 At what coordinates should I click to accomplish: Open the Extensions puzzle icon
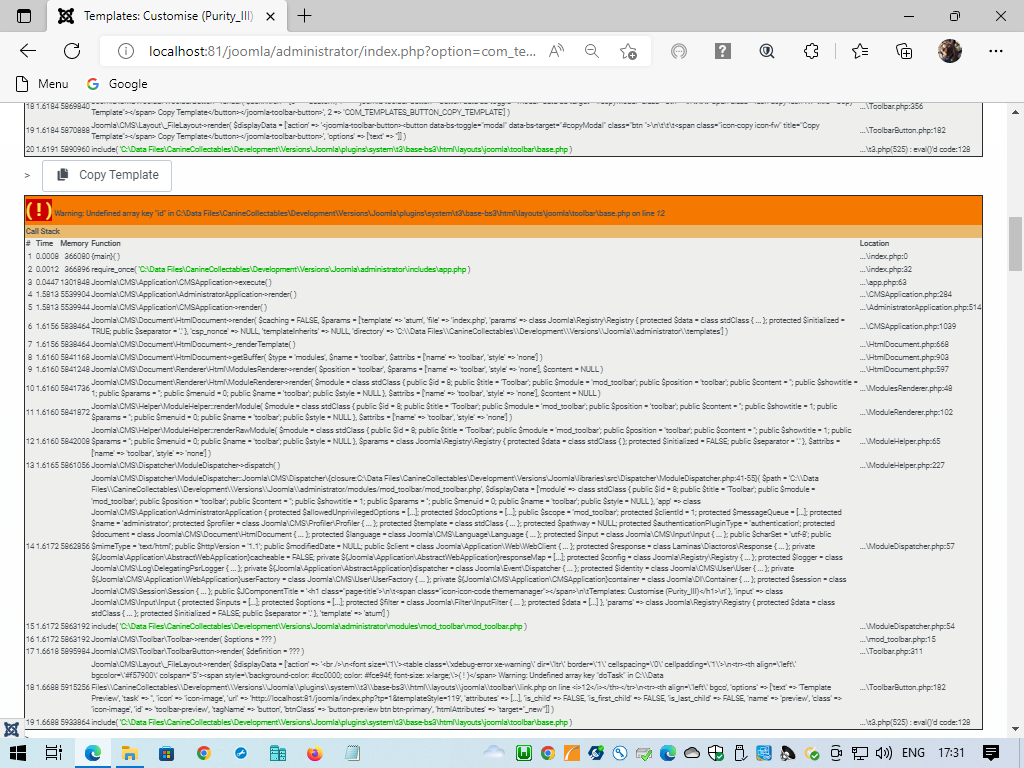coord(811,51)
